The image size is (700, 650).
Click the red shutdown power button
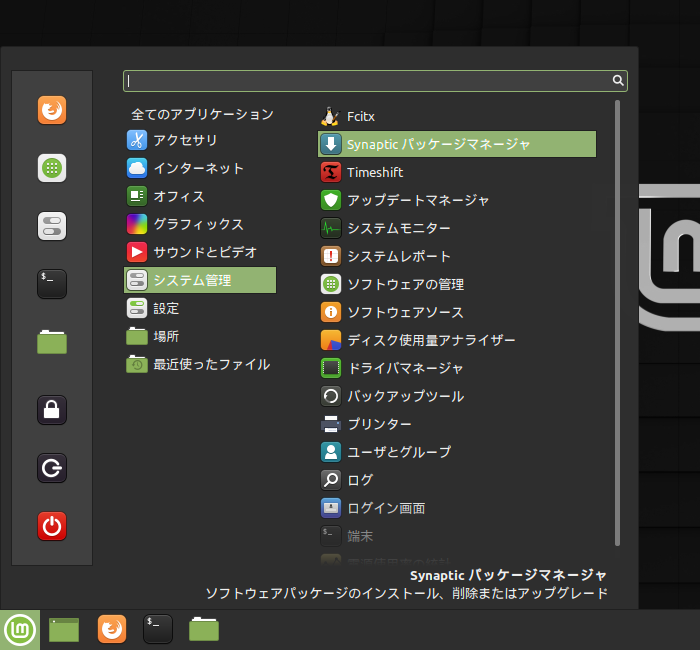(x=52, y=526)
